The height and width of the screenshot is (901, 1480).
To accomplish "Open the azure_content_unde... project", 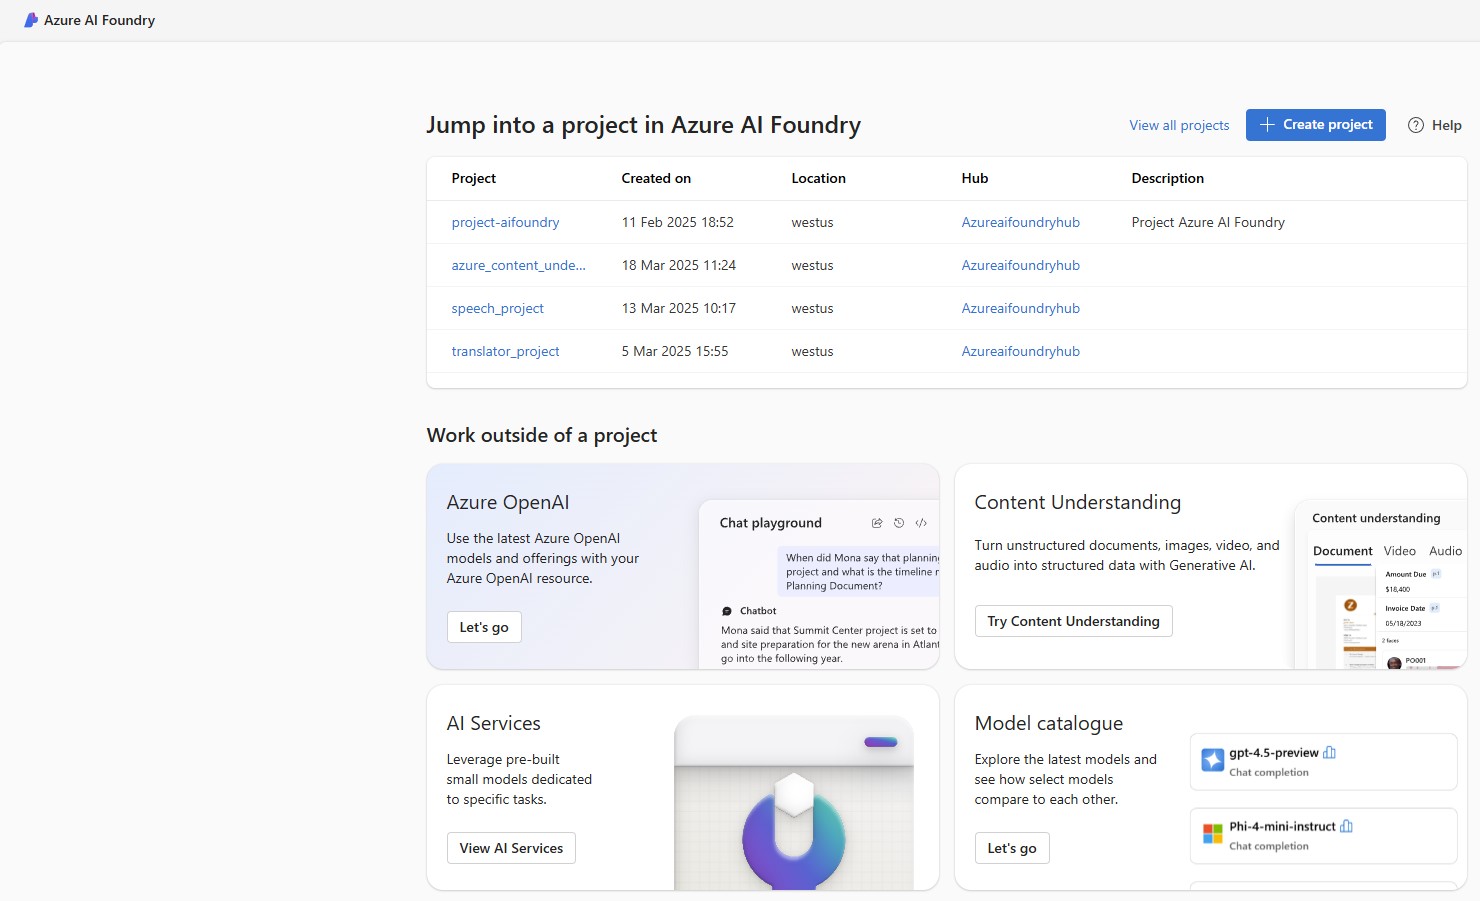I will (519, 265).
